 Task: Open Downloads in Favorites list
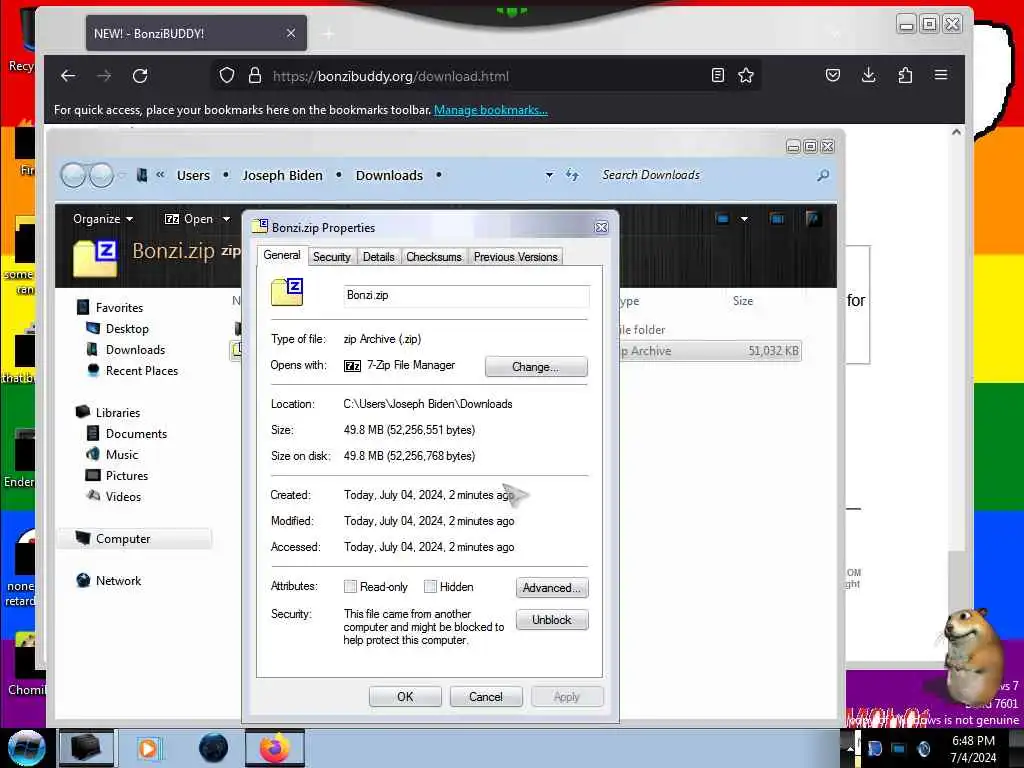click(x=135, y=349)
